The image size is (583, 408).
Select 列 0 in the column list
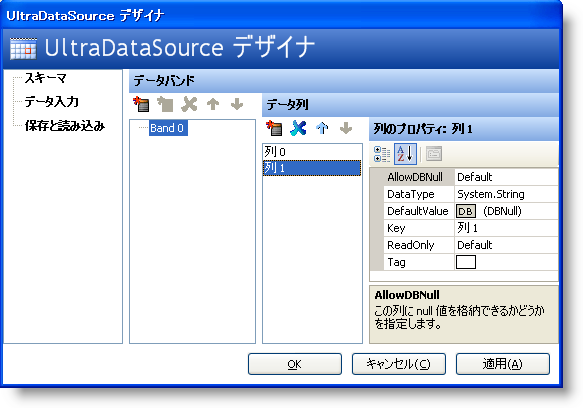pyautogui.click(x=312, y=151)
